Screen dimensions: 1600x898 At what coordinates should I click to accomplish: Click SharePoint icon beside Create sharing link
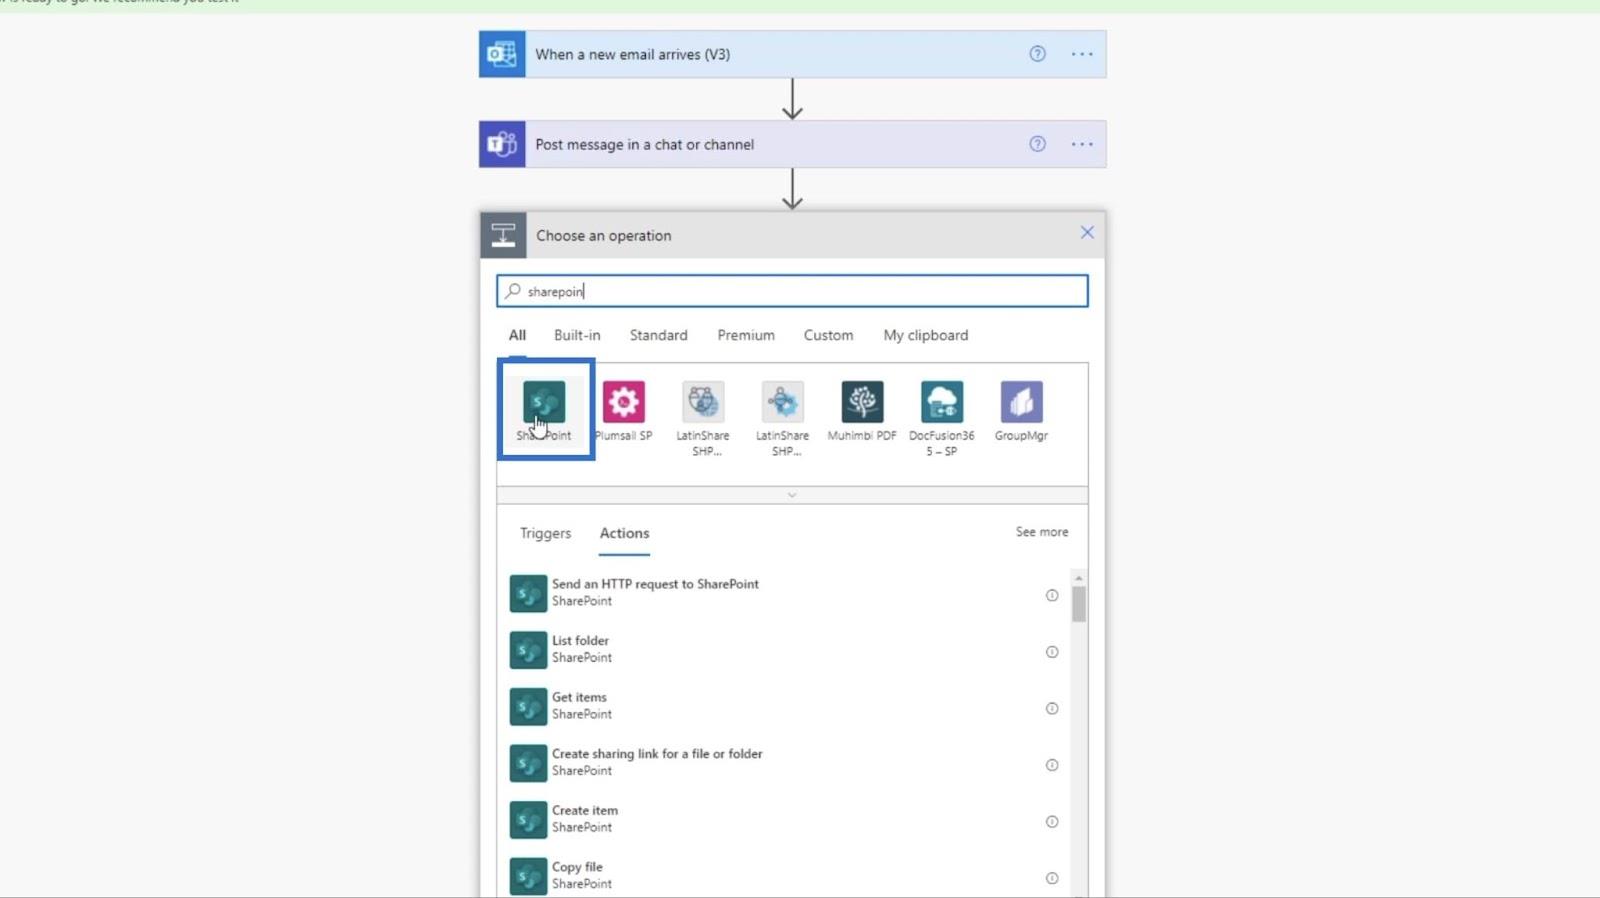tap(528, 763)
